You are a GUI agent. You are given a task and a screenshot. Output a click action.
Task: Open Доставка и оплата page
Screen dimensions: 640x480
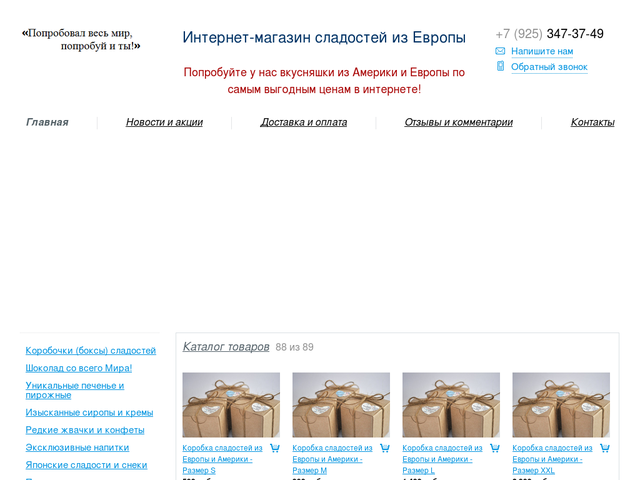point(304,122)
